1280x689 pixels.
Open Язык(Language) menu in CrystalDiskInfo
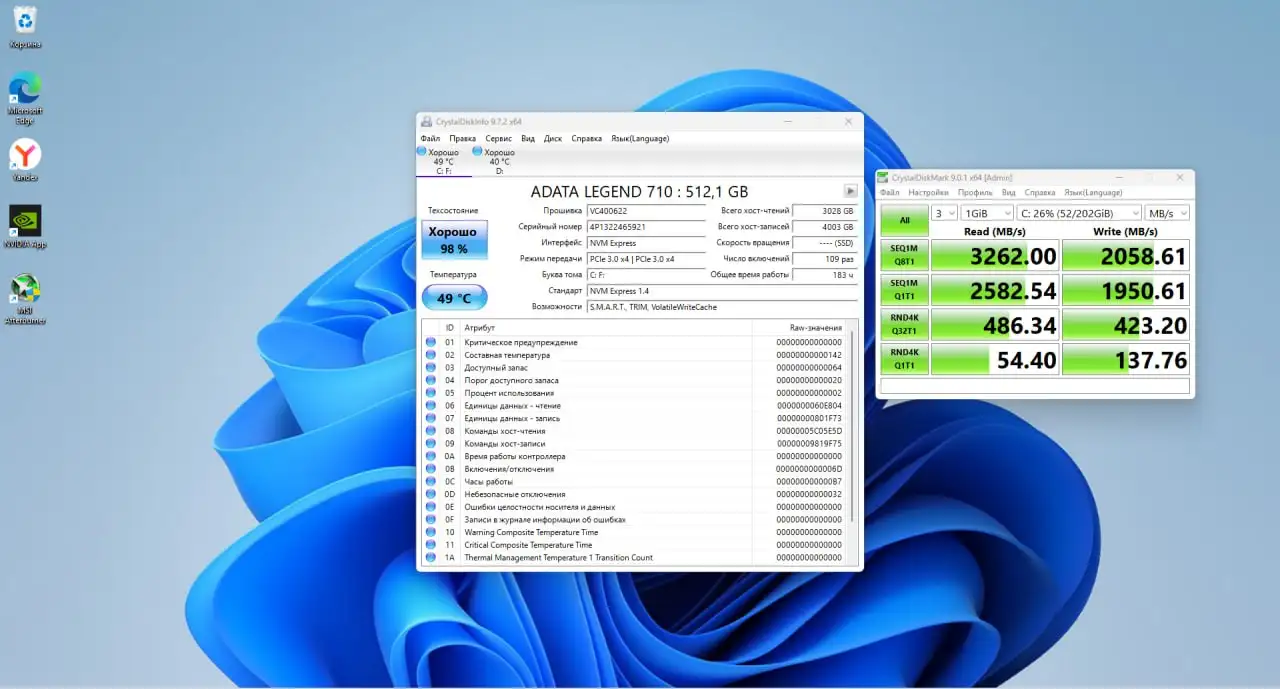(x=640, y=138)
